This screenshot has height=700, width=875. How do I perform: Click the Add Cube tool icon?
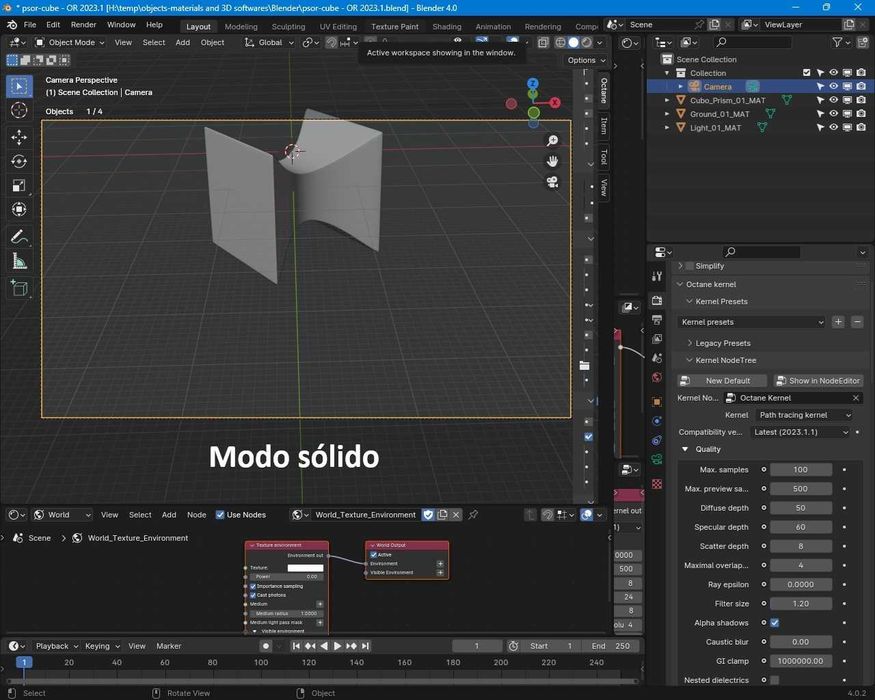point(19,288)
